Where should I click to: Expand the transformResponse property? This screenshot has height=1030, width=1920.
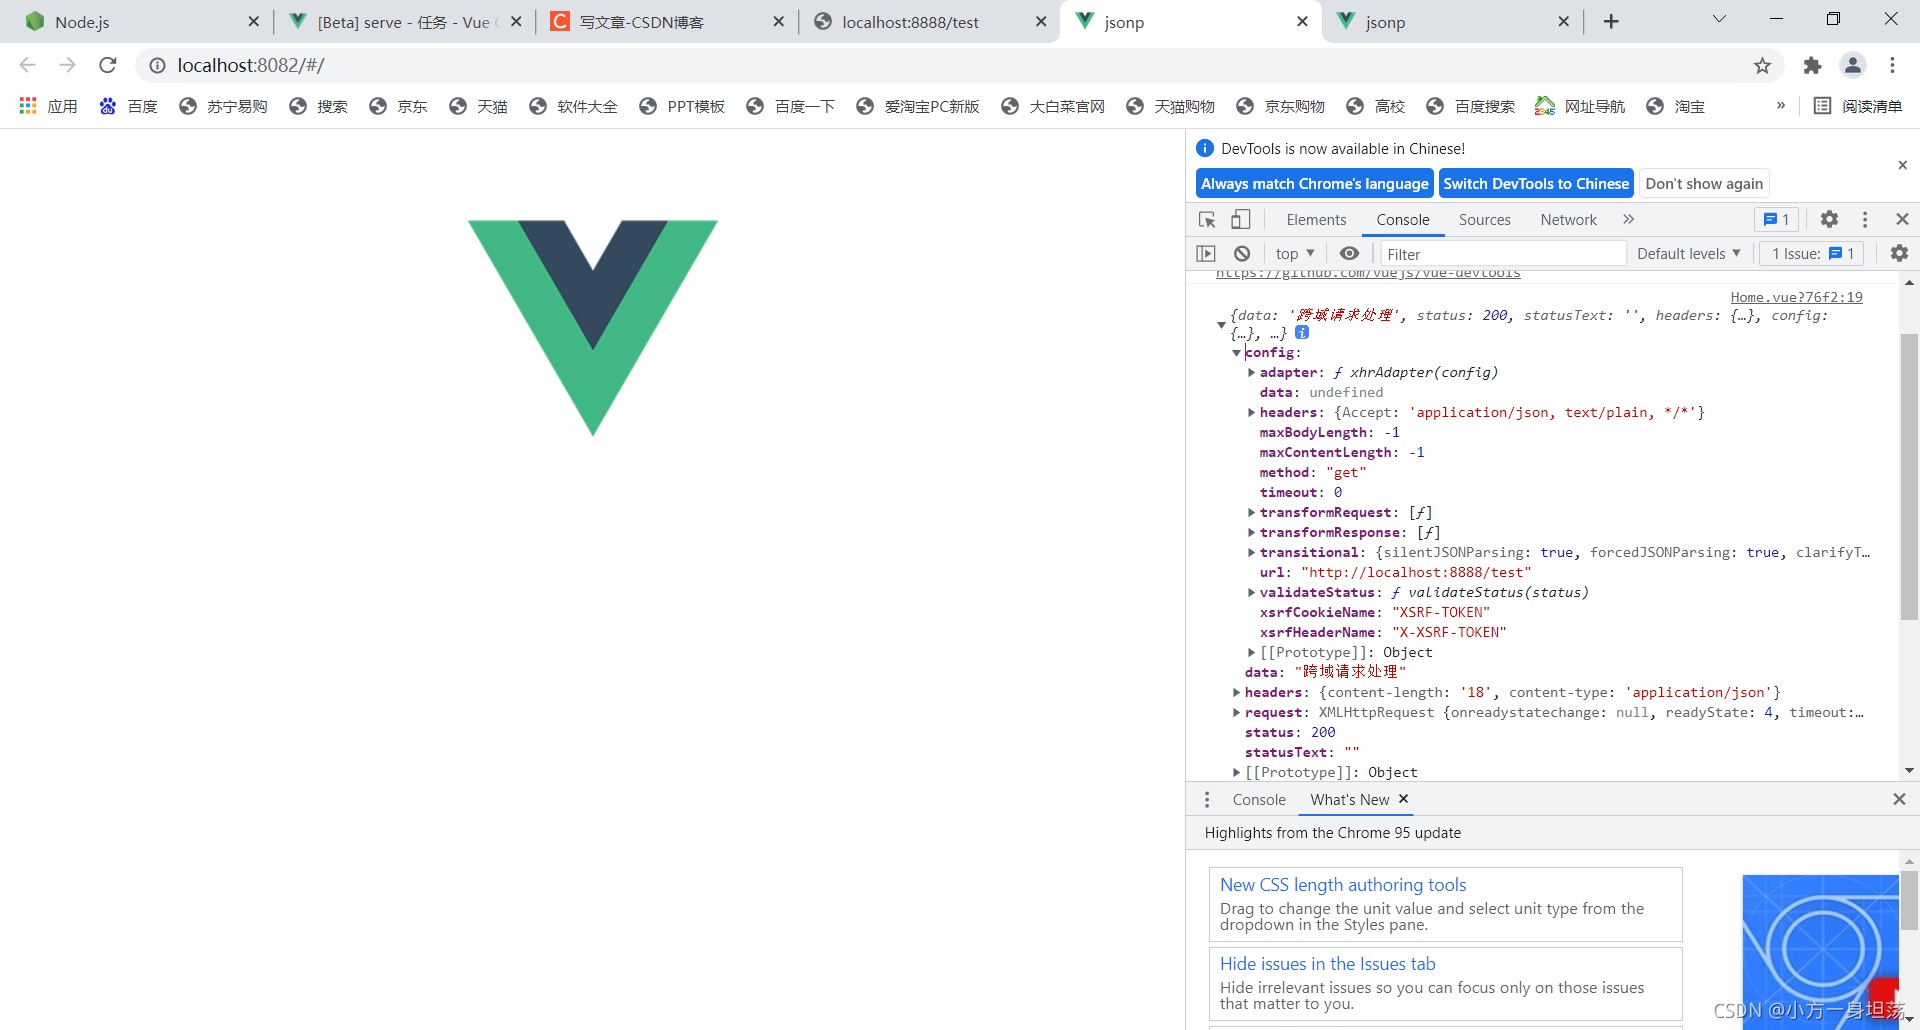[x=1251, y=533]
